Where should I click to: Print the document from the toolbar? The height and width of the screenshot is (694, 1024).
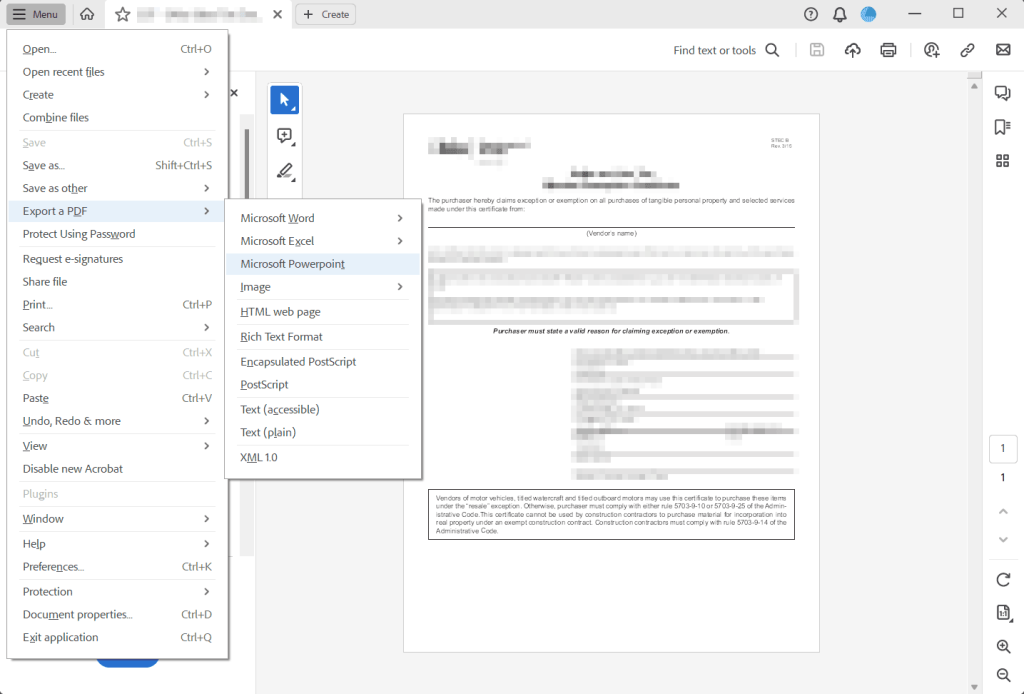(x=888, y=49)
